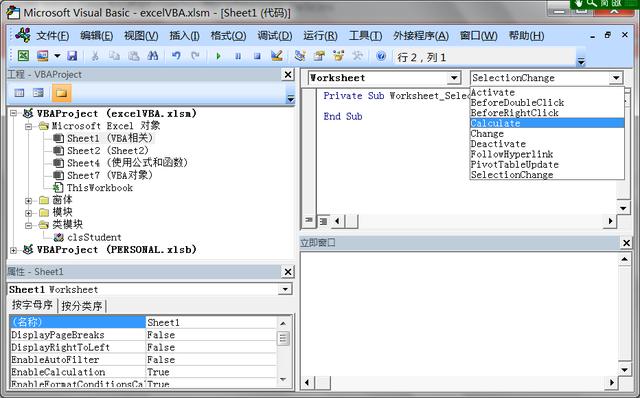Open the Insert UserForm dropdown arrow

57,56
